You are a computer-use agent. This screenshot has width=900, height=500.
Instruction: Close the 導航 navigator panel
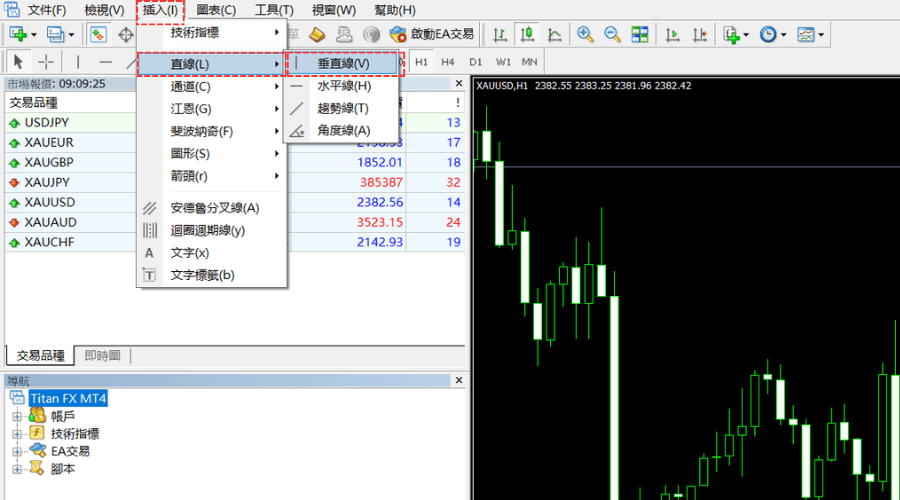[x=459, y=380]
